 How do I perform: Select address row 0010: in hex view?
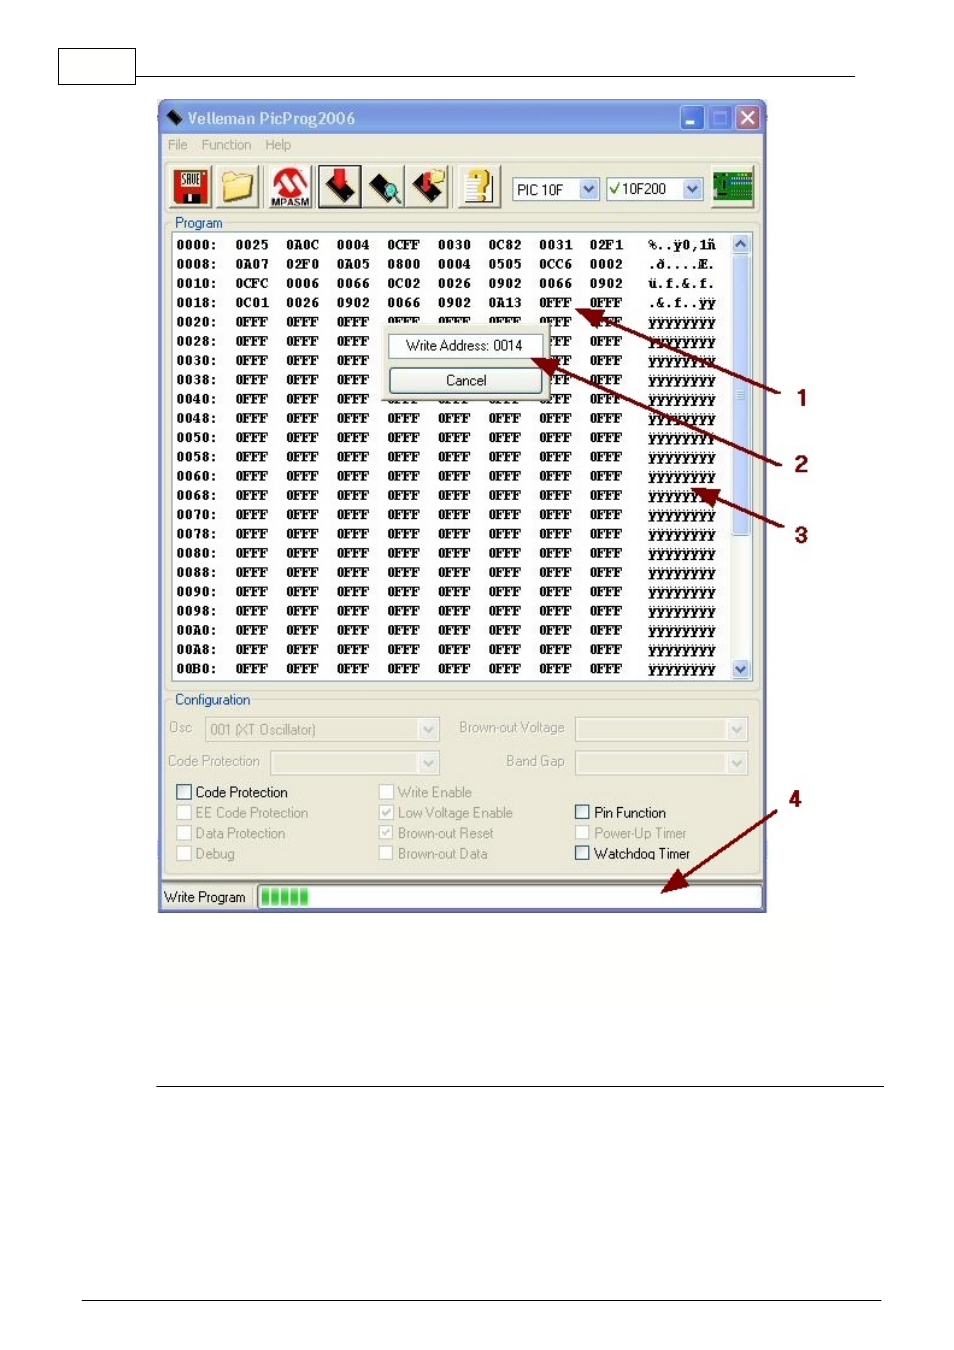coord(196,283)
